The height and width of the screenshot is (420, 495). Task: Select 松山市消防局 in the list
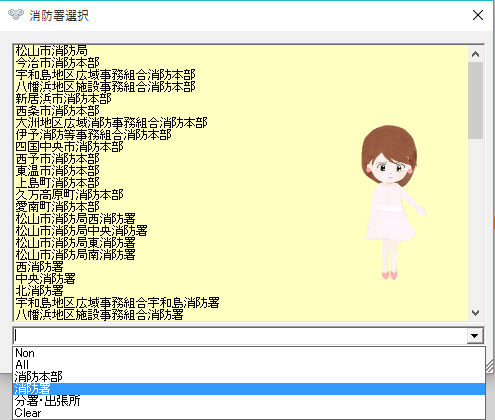click(x=52, y=51)
